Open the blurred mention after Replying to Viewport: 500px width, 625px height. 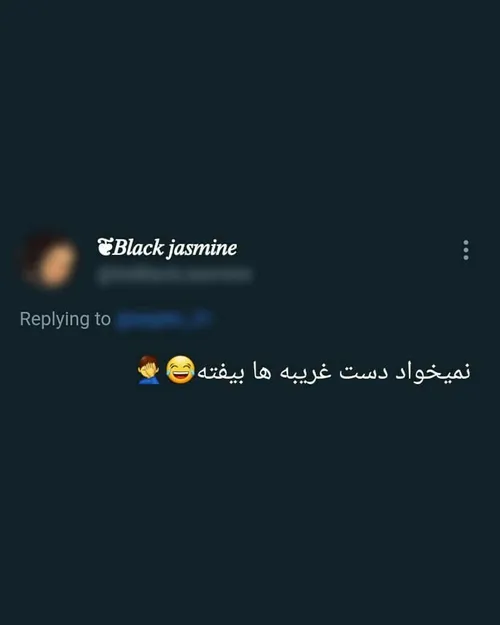click(x=163, y=319)
